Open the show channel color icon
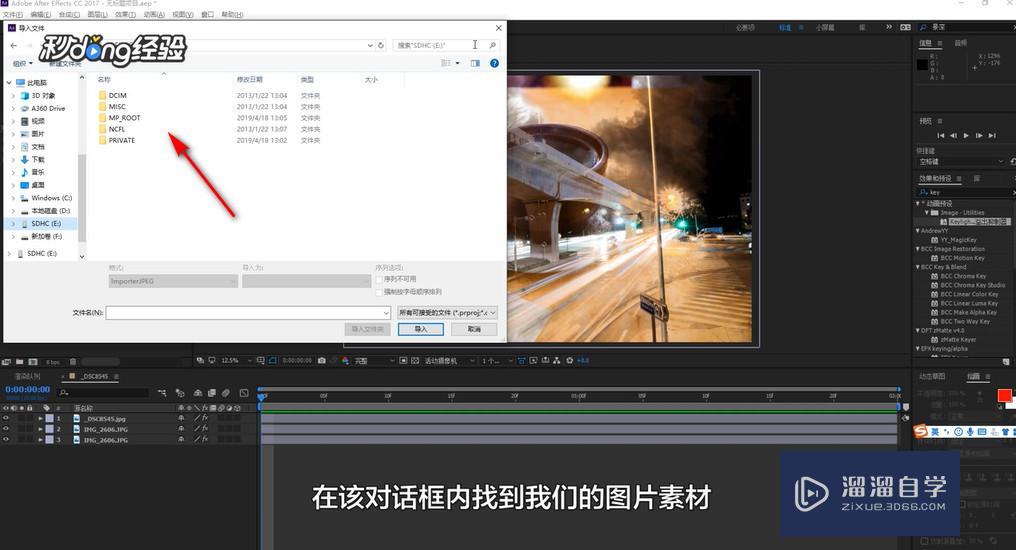Viewport: 1016px width, 550px height. (345, 360)
